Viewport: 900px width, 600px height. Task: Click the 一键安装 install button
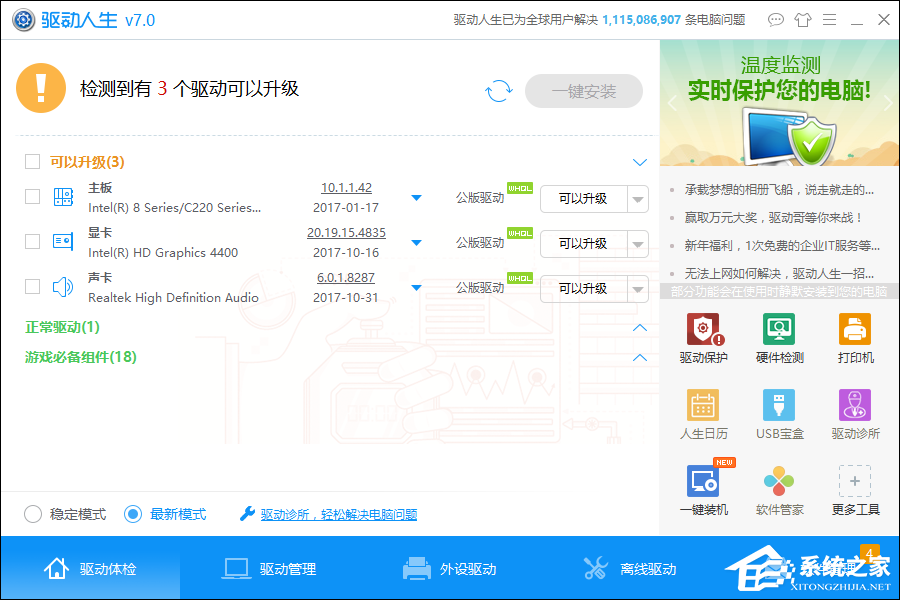coord(583,90)
